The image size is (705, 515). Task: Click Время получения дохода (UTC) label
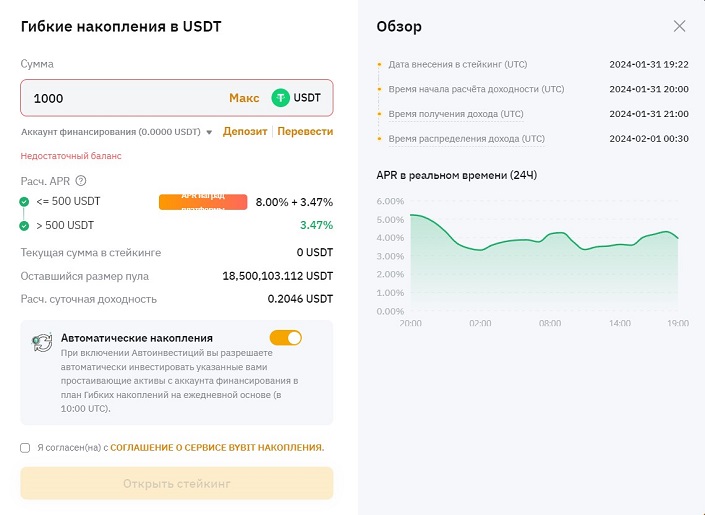(456, 114)
